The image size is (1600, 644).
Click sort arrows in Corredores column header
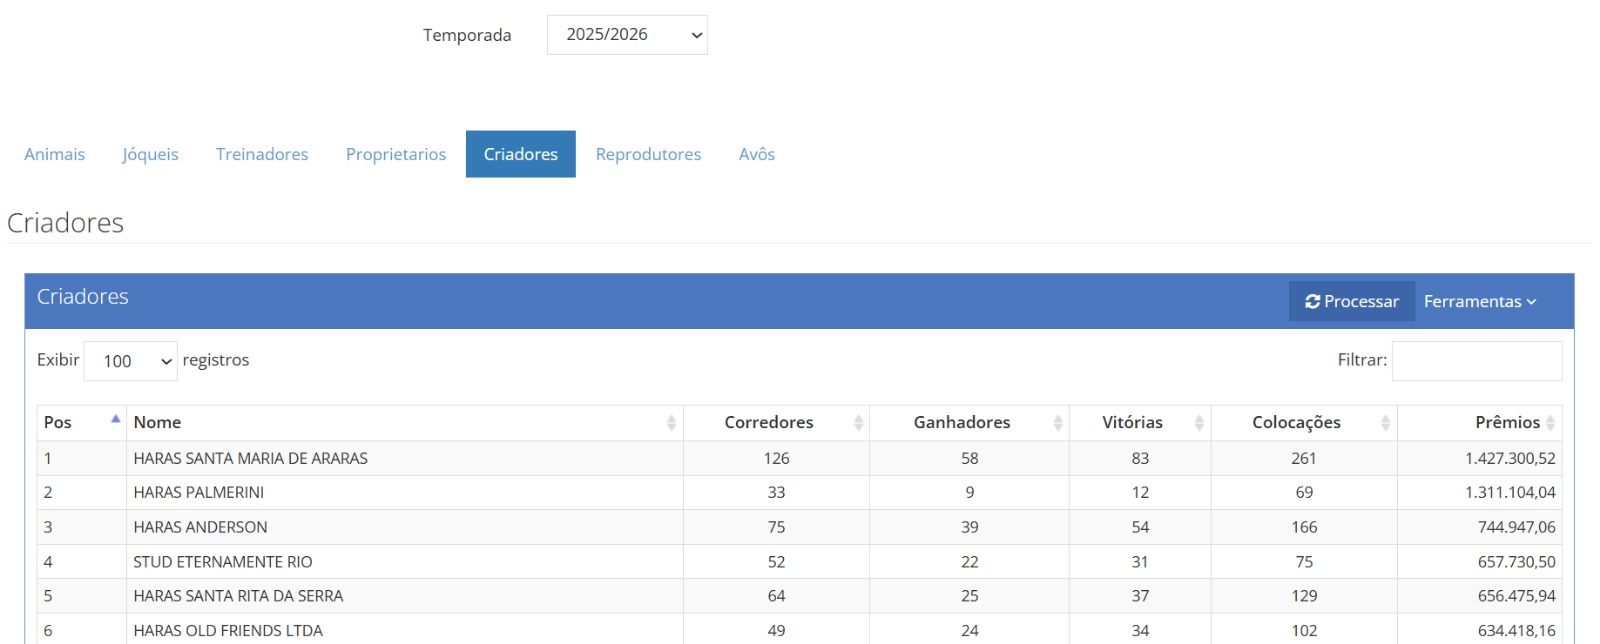pyautogui.click(x=858, y=423)
